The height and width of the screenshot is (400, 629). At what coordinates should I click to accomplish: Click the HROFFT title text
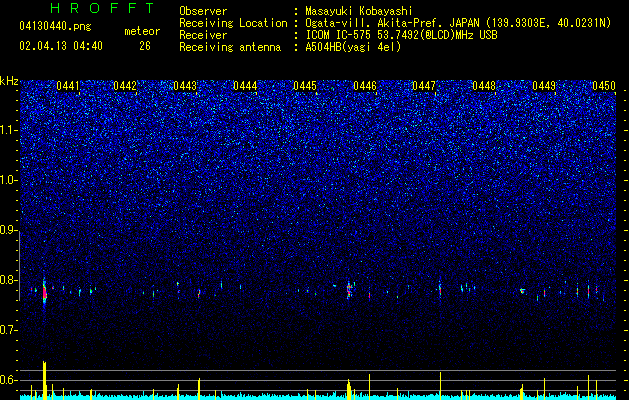tap(102, 8)
